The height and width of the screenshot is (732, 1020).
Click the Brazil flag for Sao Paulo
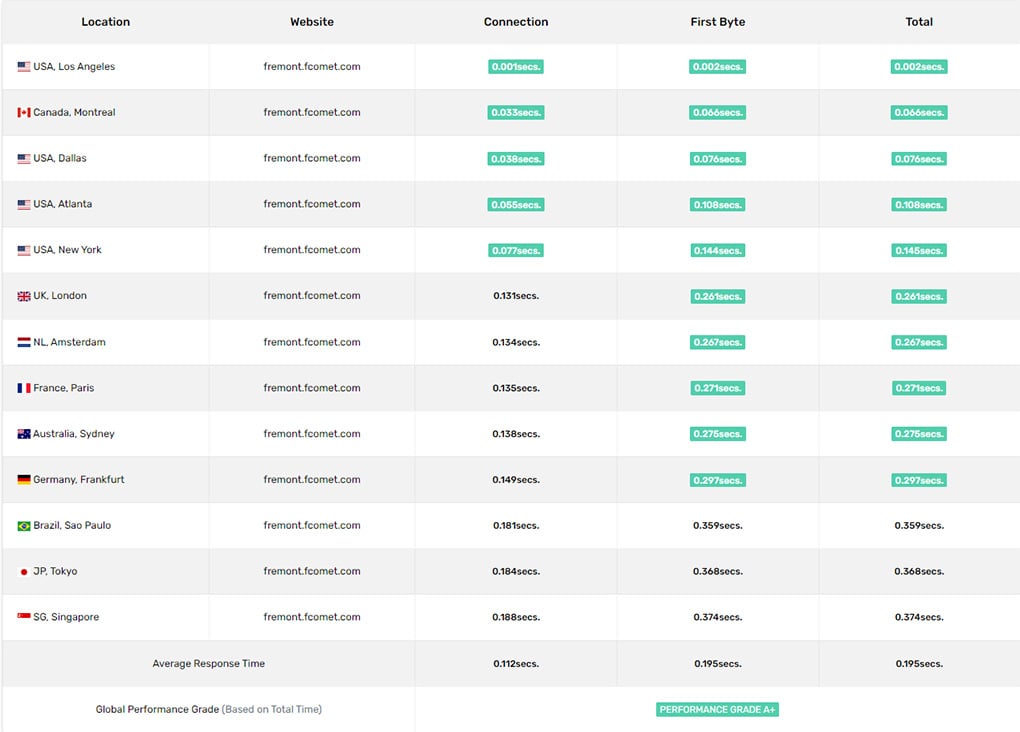[x=24, y=526]
